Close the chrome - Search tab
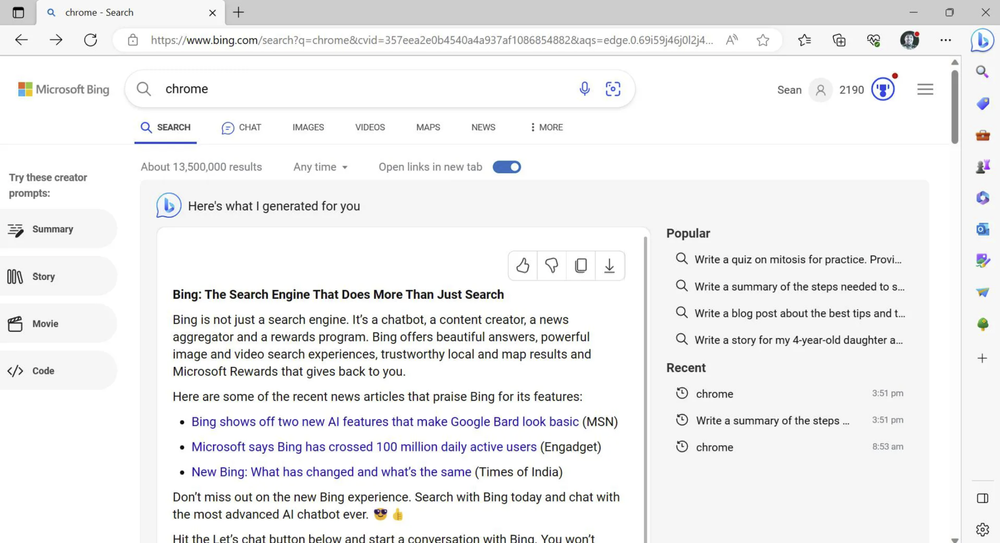 pos(212,12)
